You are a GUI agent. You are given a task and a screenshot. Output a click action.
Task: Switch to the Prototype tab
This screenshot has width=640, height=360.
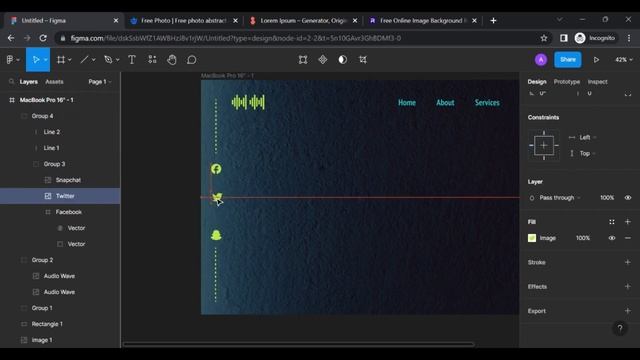[567, 82]
